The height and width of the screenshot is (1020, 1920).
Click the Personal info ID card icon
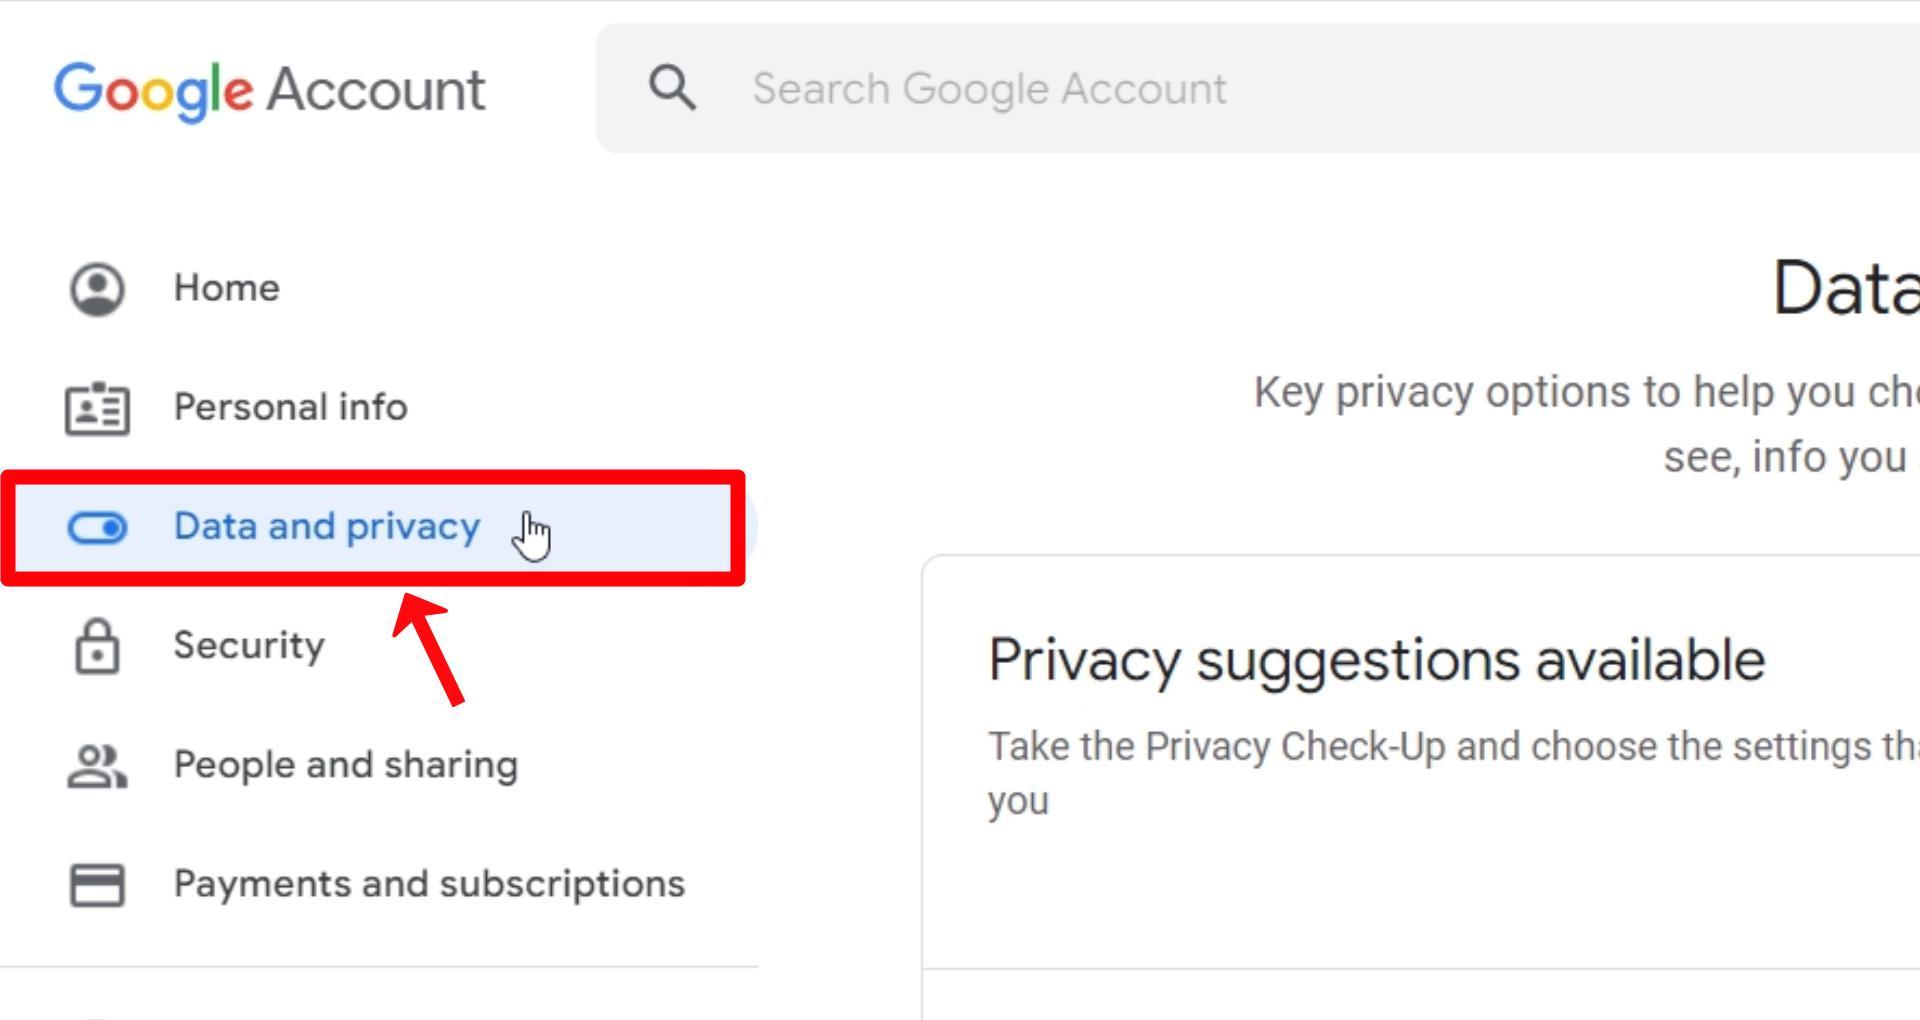[97, 408]
